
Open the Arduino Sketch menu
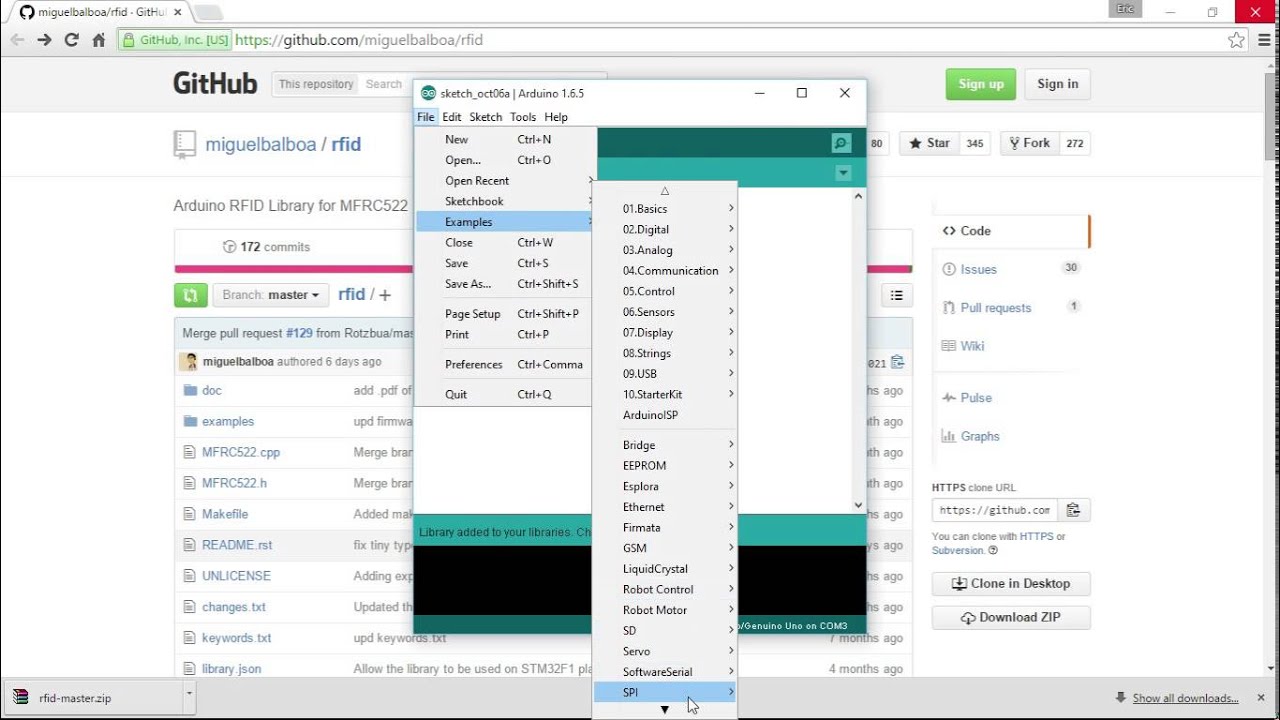486,117
